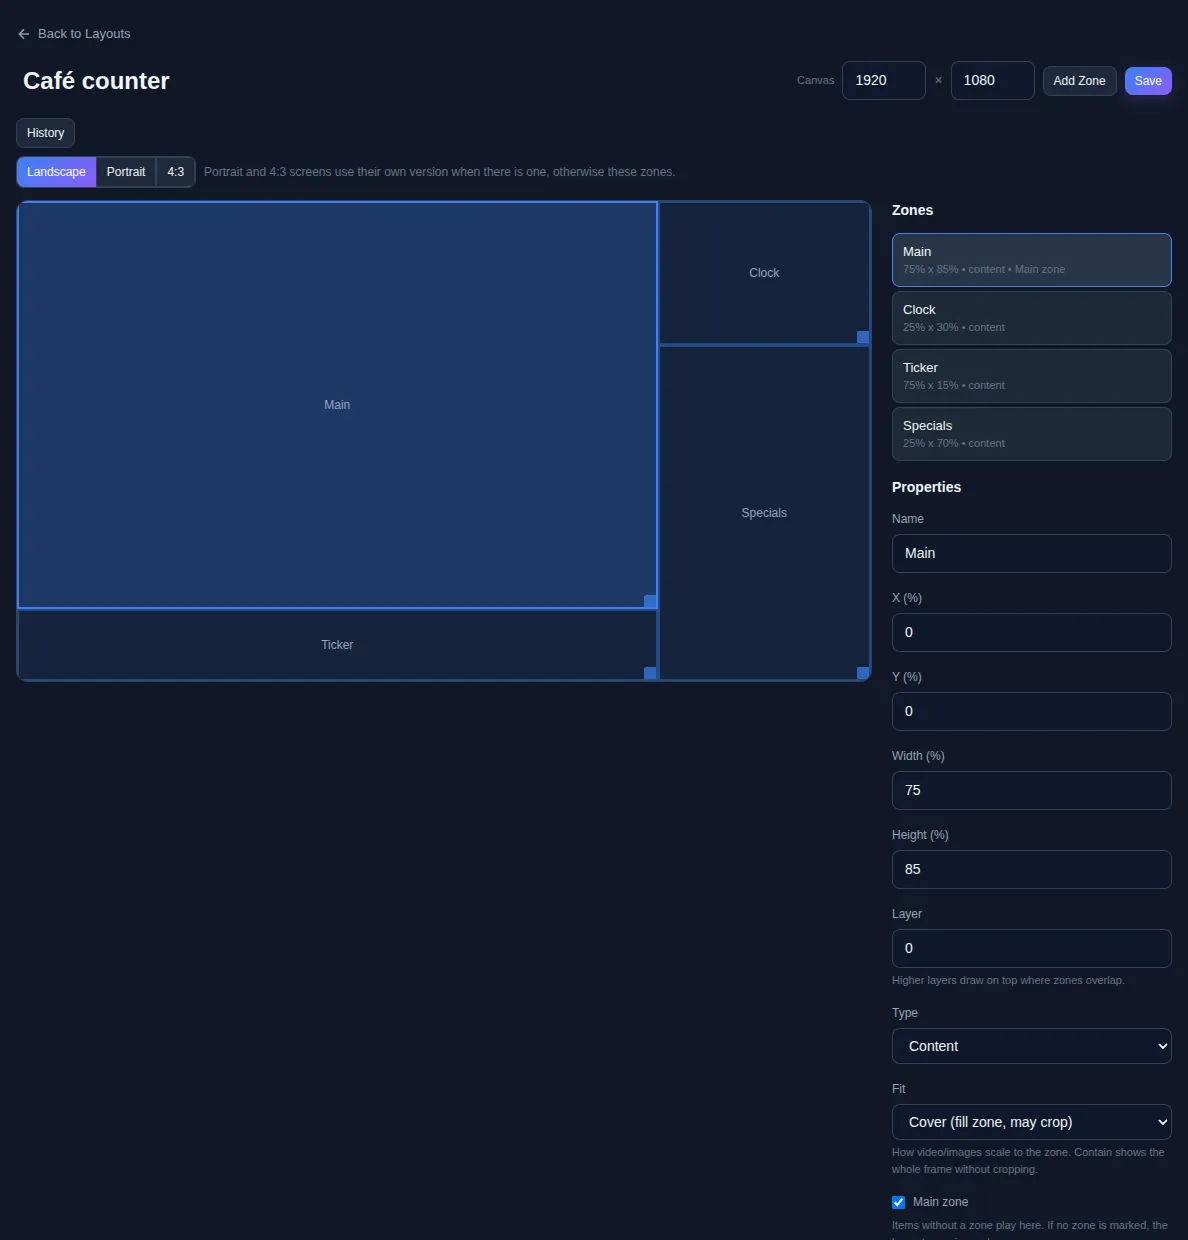Screen dimensions: 1188x1240
Task: Click the X (%) input field
Action: pyautogui.click(x=1031, y=632)
